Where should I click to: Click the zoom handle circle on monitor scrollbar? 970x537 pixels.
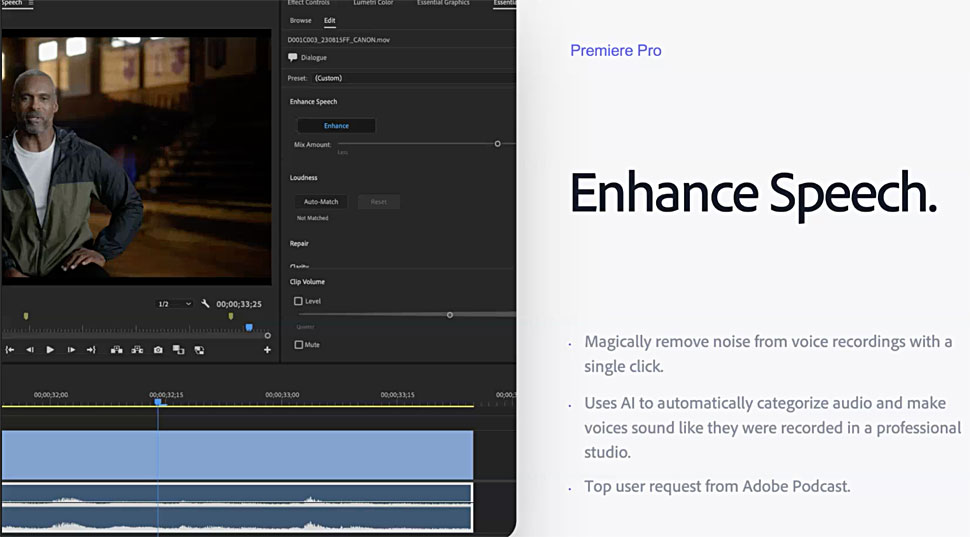pyautogui.click(x=267, y=336)
